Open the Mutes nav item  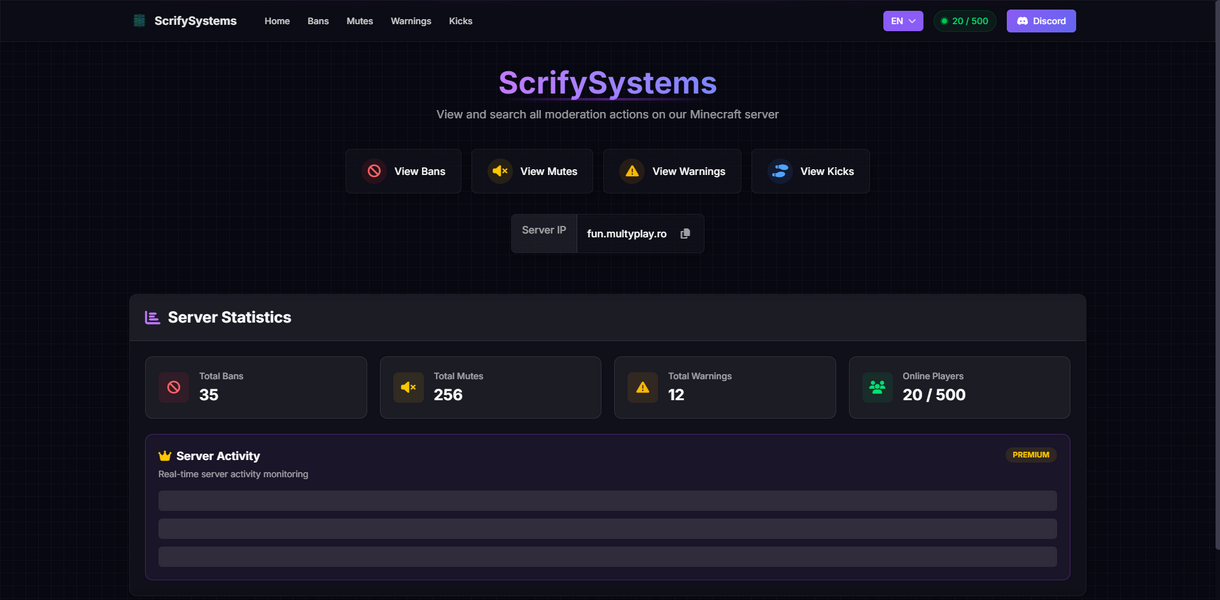(x=360, y=21)
